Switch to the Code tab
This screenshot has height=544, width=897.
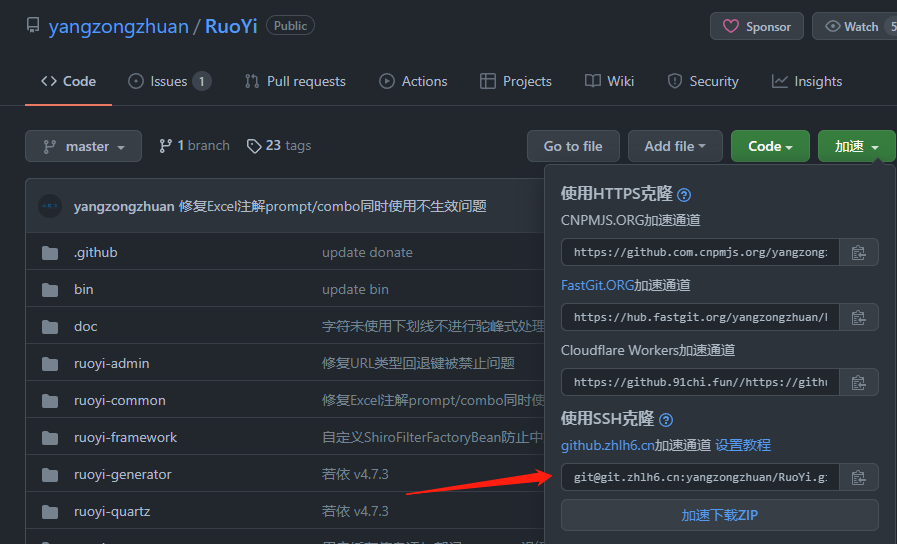pos(69,81)
